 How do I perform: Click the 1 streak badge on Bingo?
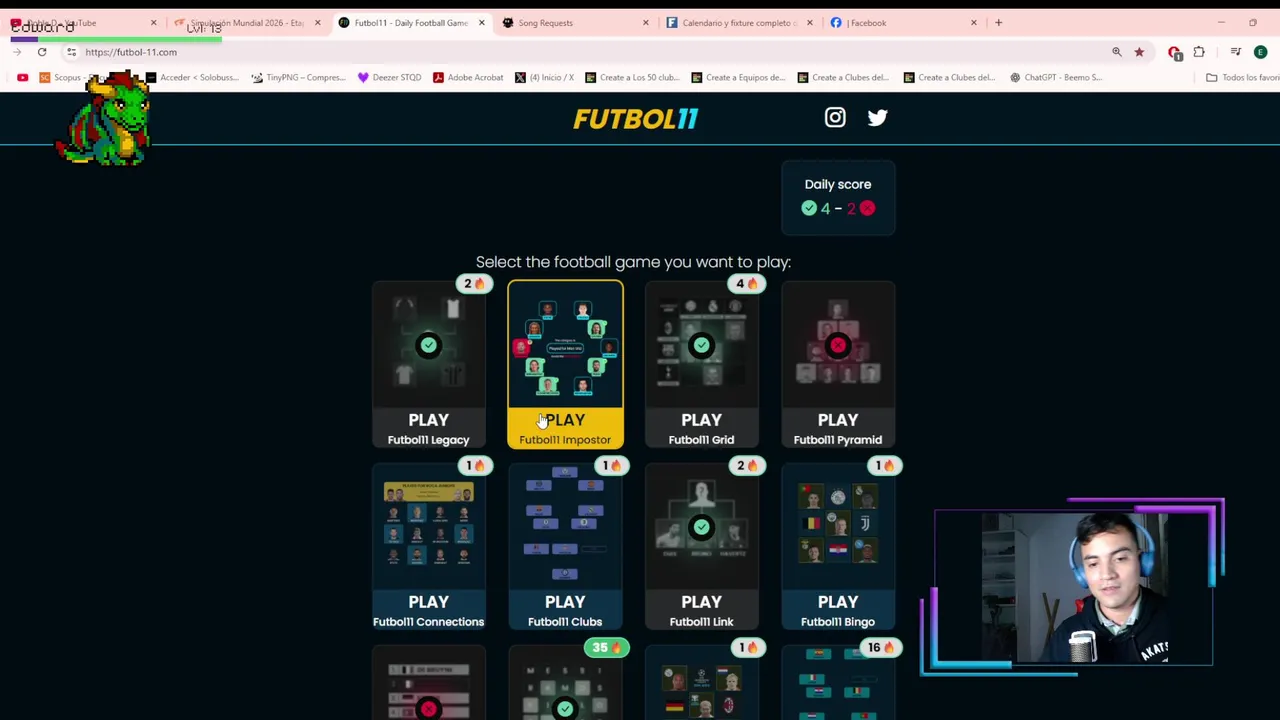pos(883,465)
